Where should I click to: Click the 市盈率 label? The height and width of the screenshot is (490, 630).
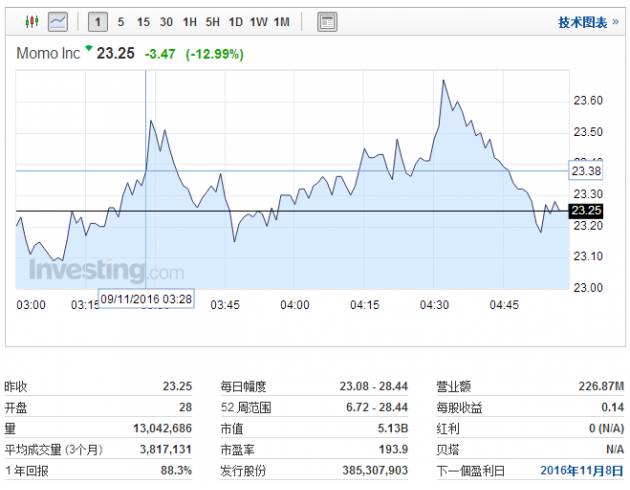click(237, 449)
